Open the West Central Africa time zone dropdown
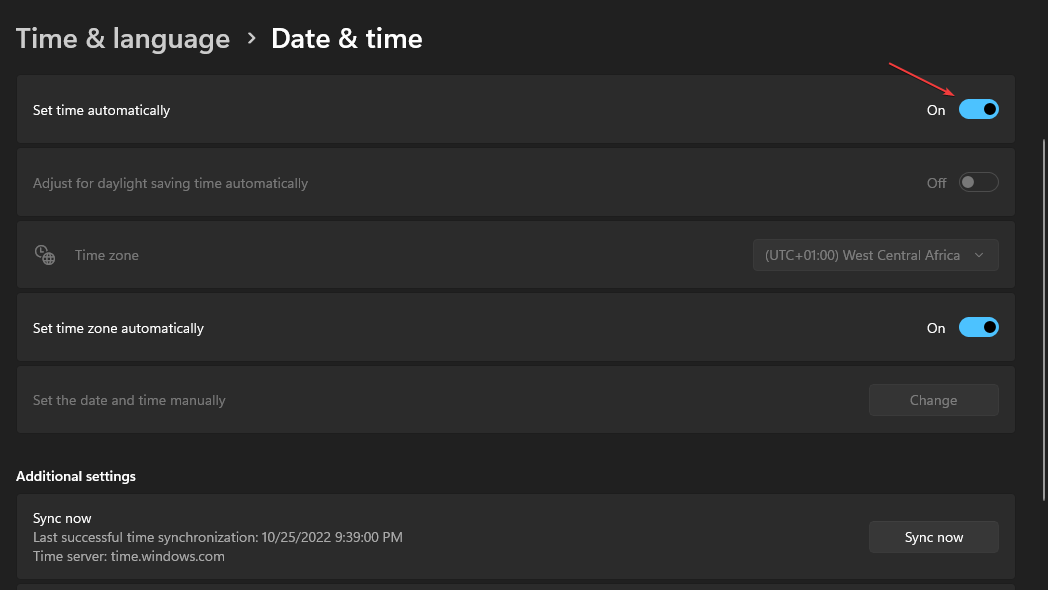Viewport: 1048px width, 590px height. point(876,255)
